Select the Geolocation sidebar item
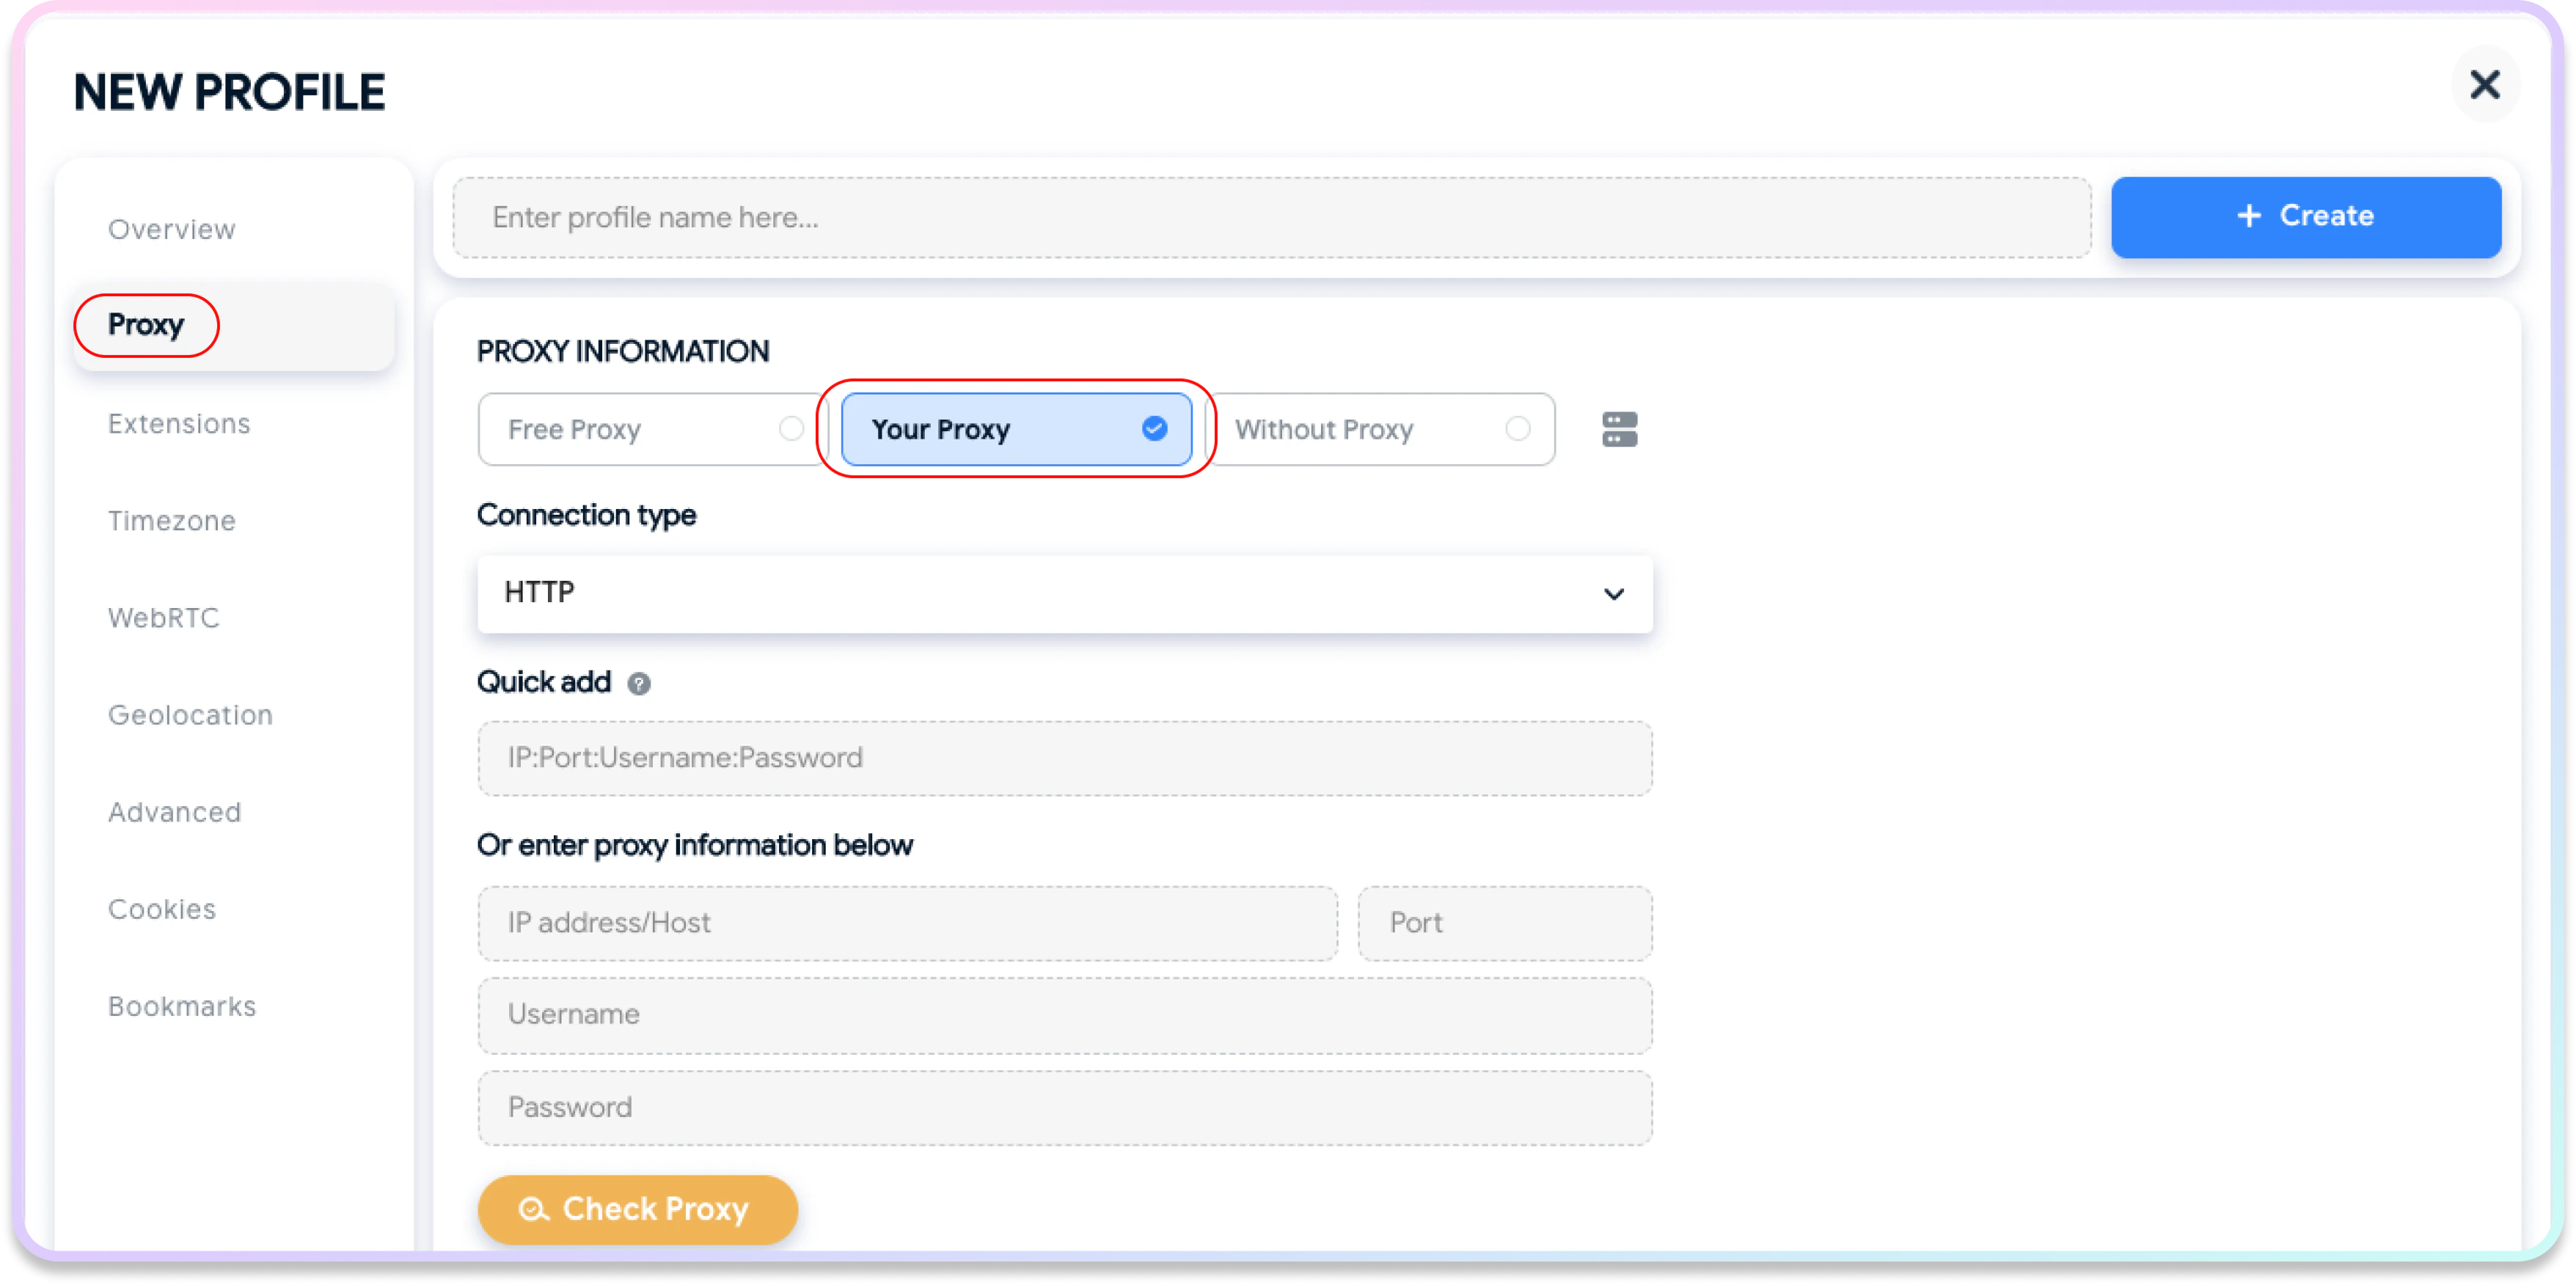This screenshot has height=1285, width=2576. click(190, 715)
